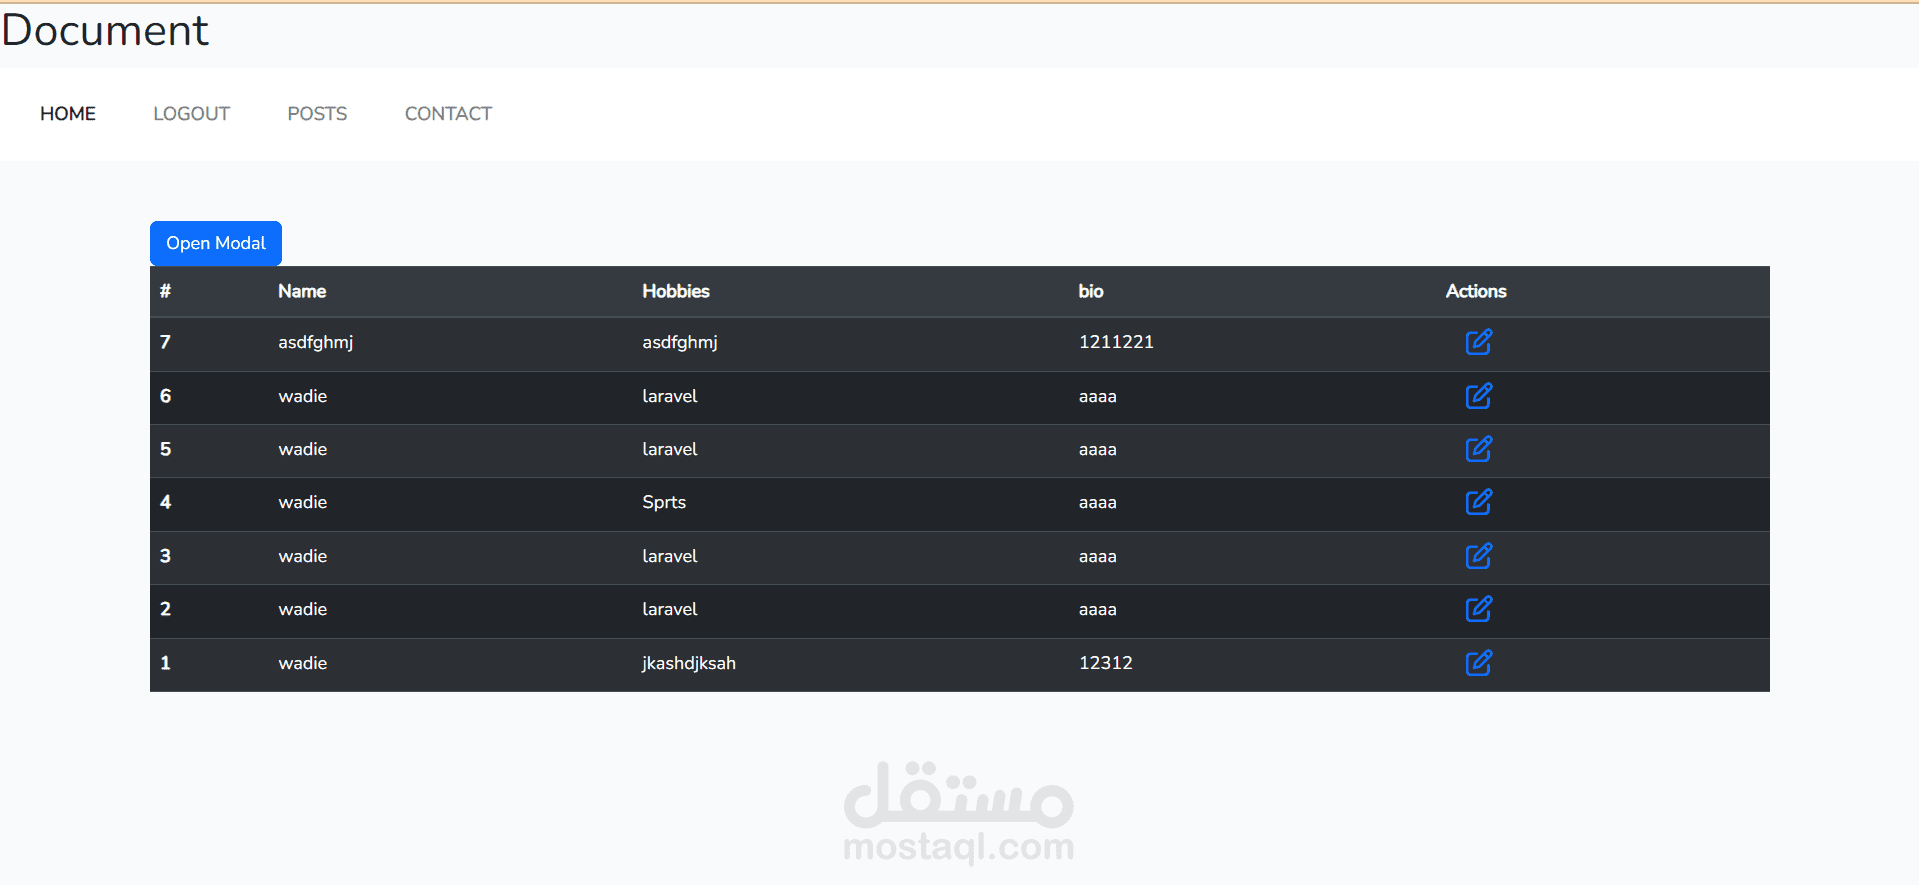The width and height of the screenshot is (1919, 885).
Task: Click the bio column header
Action: point(1091,291)
